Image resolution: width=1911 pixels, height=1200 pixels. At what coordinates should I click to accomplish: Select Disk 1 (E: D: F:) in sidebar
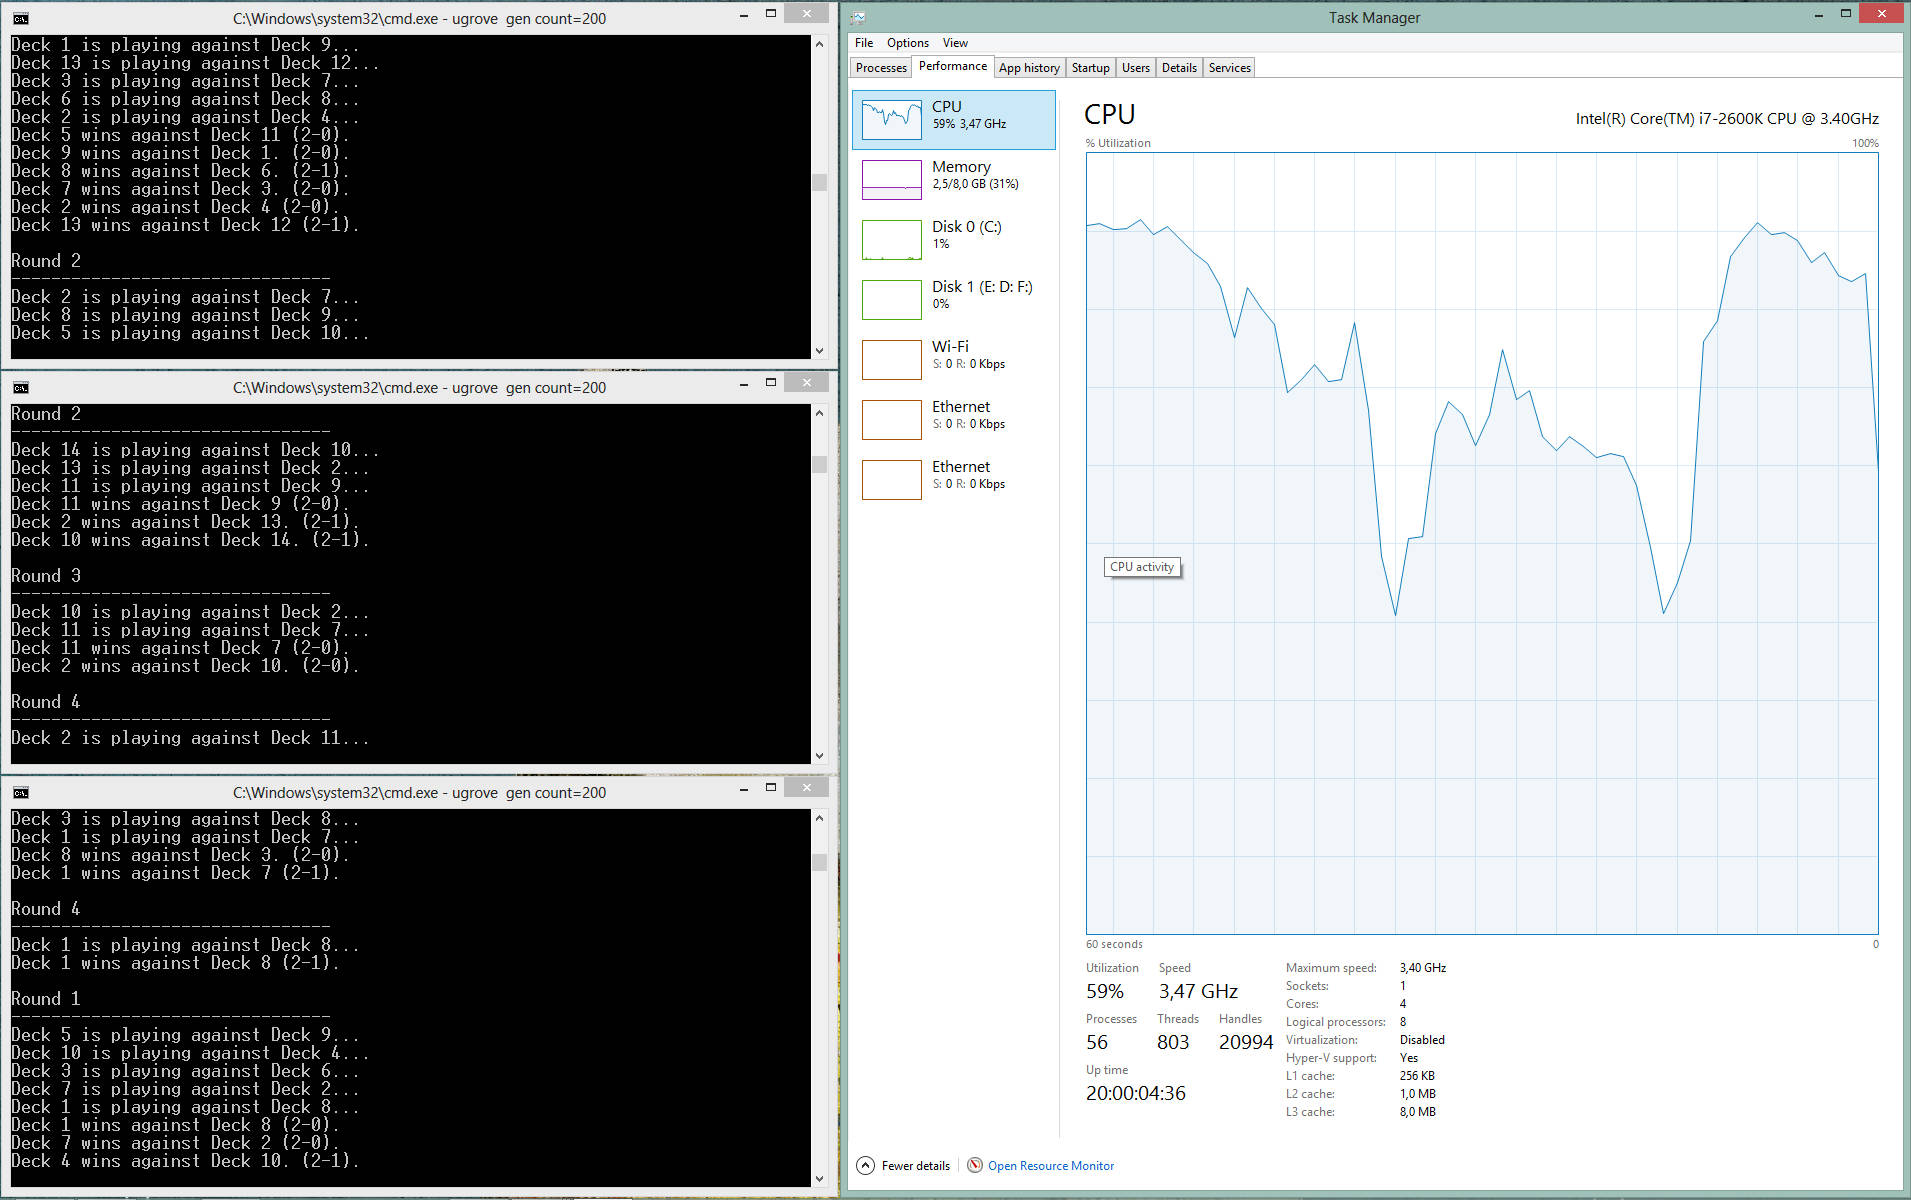coord(954,299)
